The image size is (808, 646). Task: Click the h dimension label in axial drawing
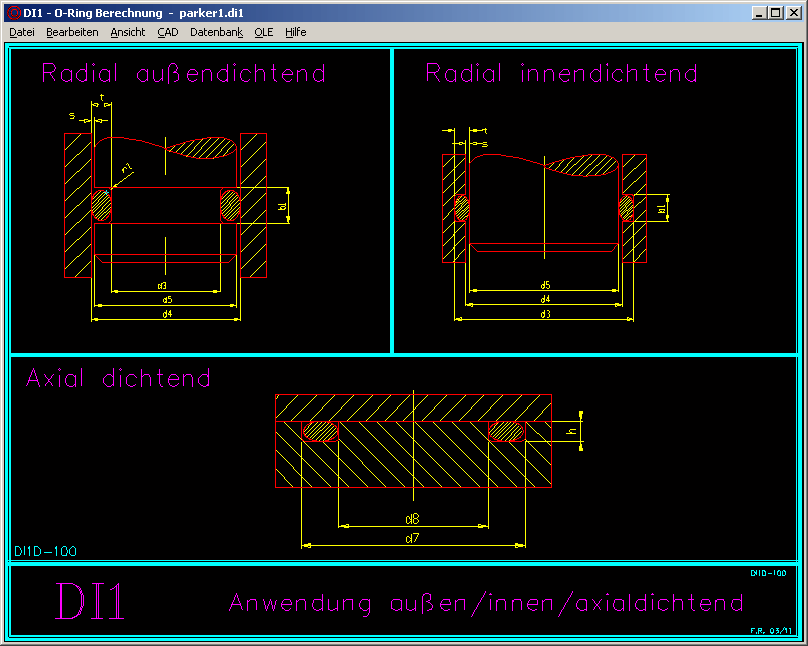571,430
